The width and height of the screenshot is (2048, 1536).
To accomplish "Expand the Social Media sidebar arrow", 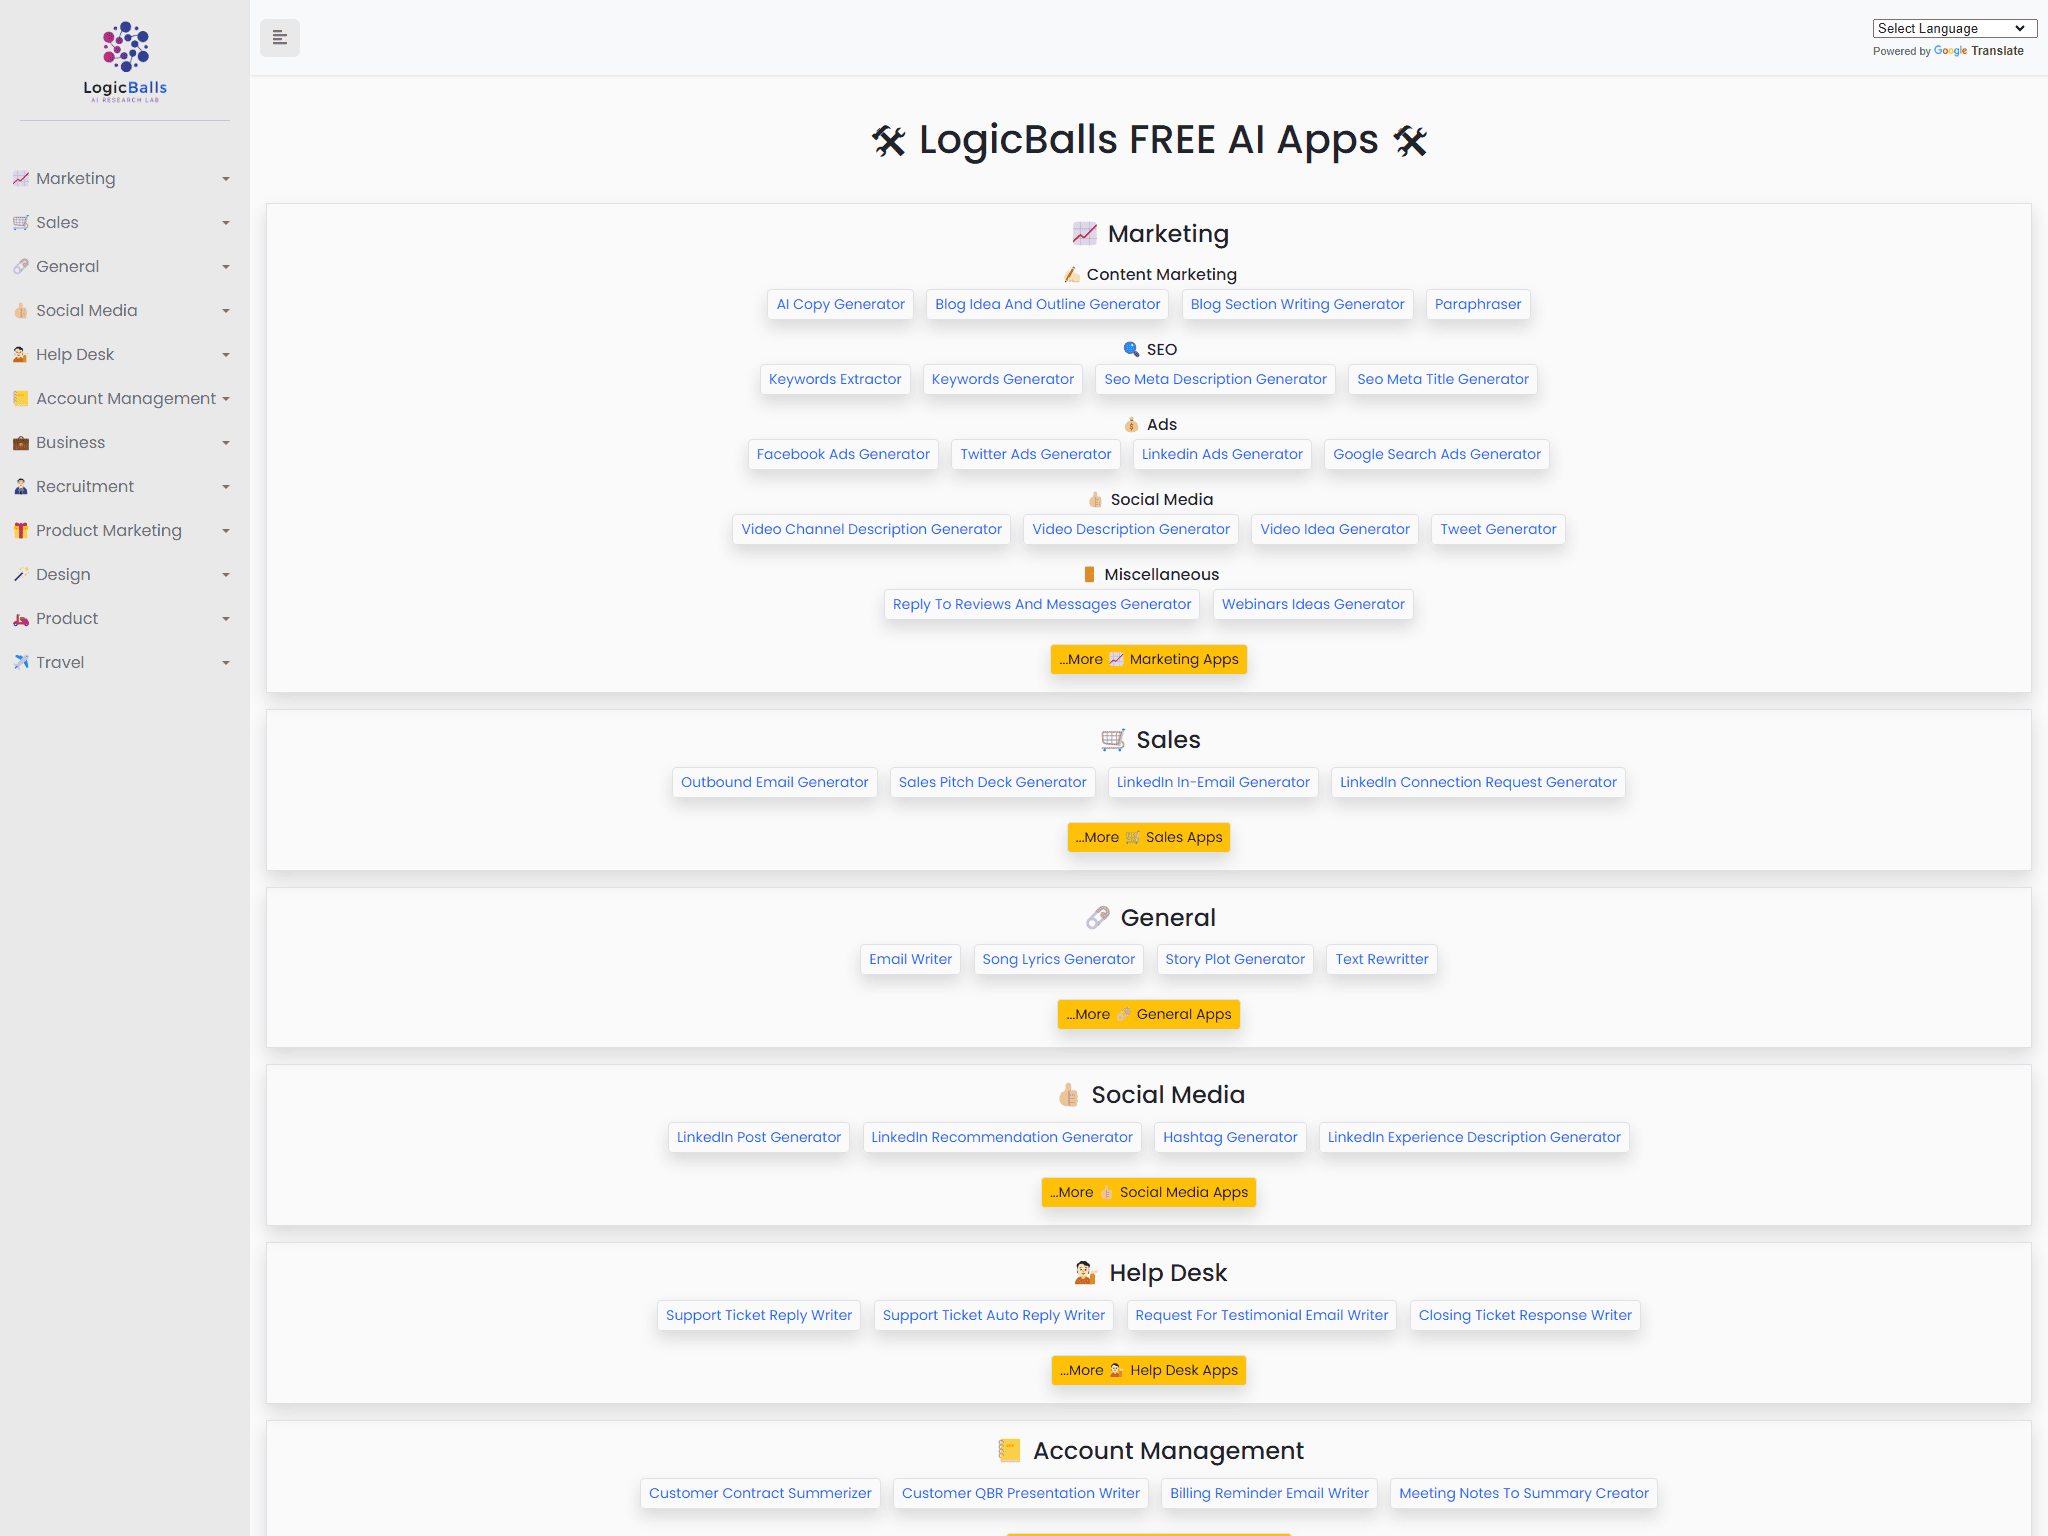I will pos(226,311).
